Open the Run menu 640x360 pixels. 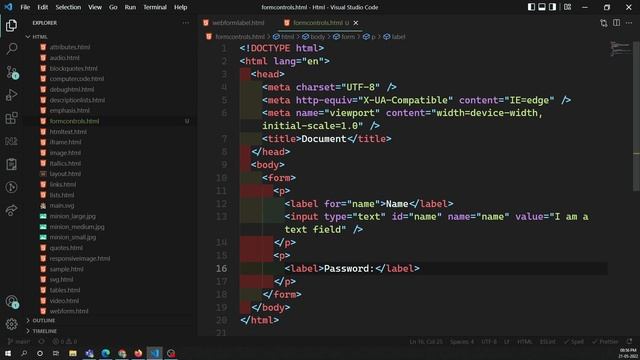[130, 7]
